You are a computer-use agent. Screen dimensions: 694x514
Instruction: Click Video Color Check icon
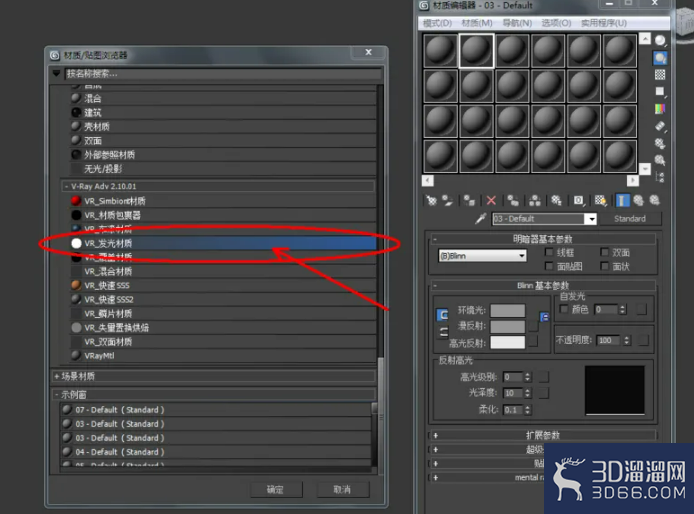pyautogui.click(x=660, y=108)
